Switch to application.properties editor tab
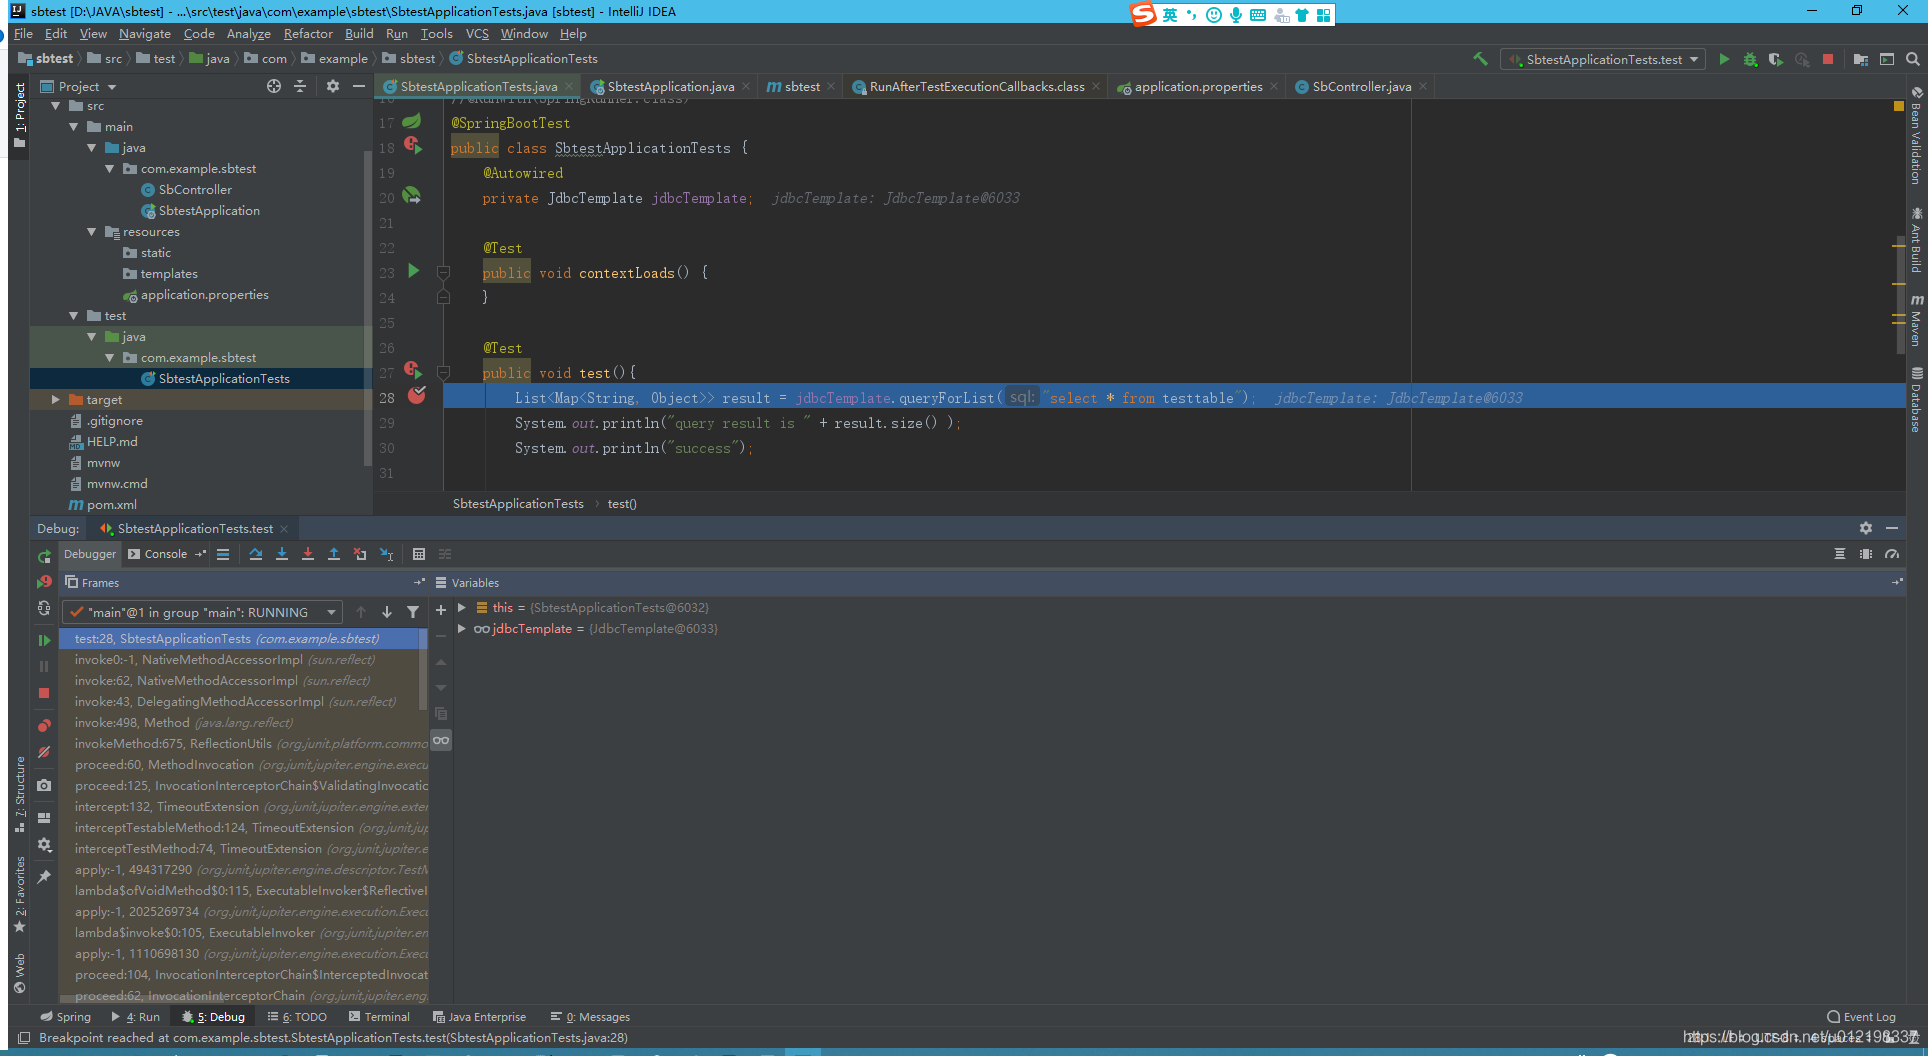 [x=1198, y=87]
